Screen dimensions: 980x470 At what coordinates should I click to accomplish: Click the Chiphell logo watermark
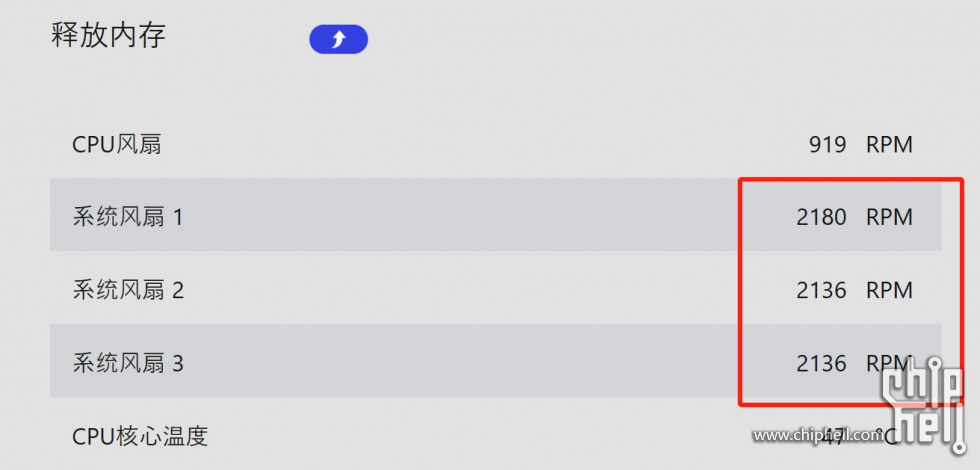coord(924,403)
